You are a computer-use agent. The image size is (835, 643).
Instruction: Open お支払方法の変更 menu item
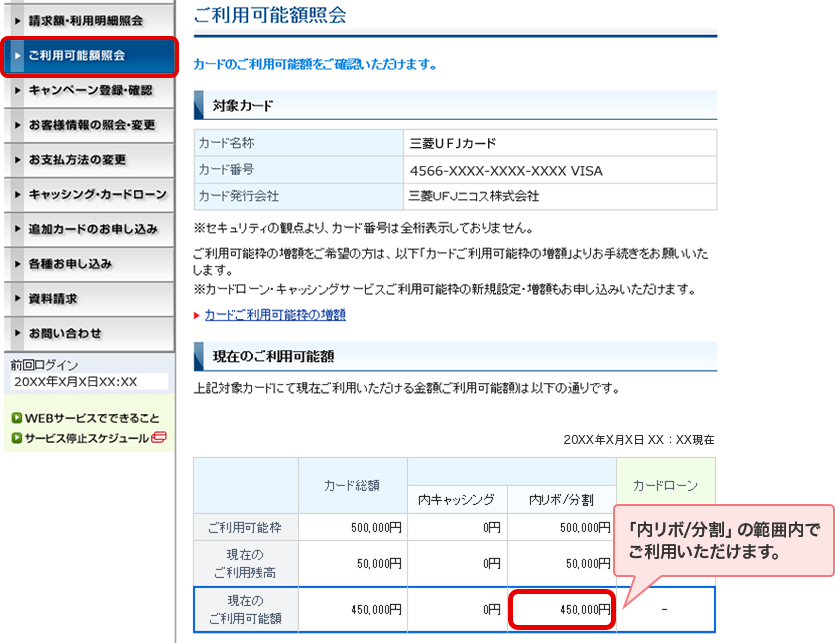tap(78, 160)
